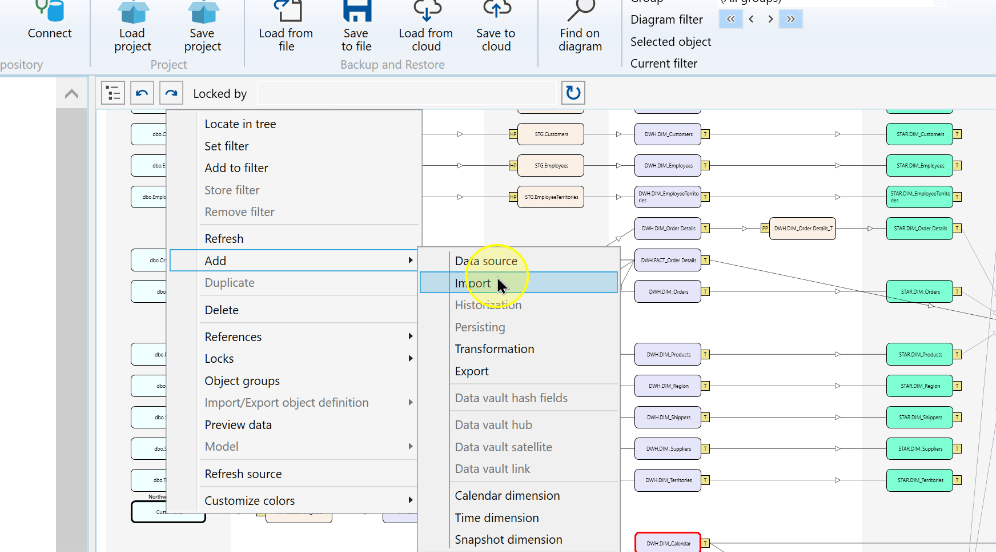Viewport: 996px width, 552px height.
Task: Click the Save project ribbon icon
Action: [x=202, y=11]
